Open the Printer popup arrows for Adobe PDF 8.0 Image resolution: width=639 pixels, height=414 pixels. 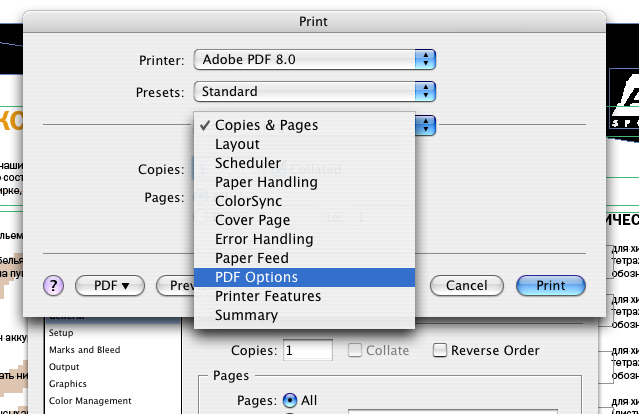425,59
